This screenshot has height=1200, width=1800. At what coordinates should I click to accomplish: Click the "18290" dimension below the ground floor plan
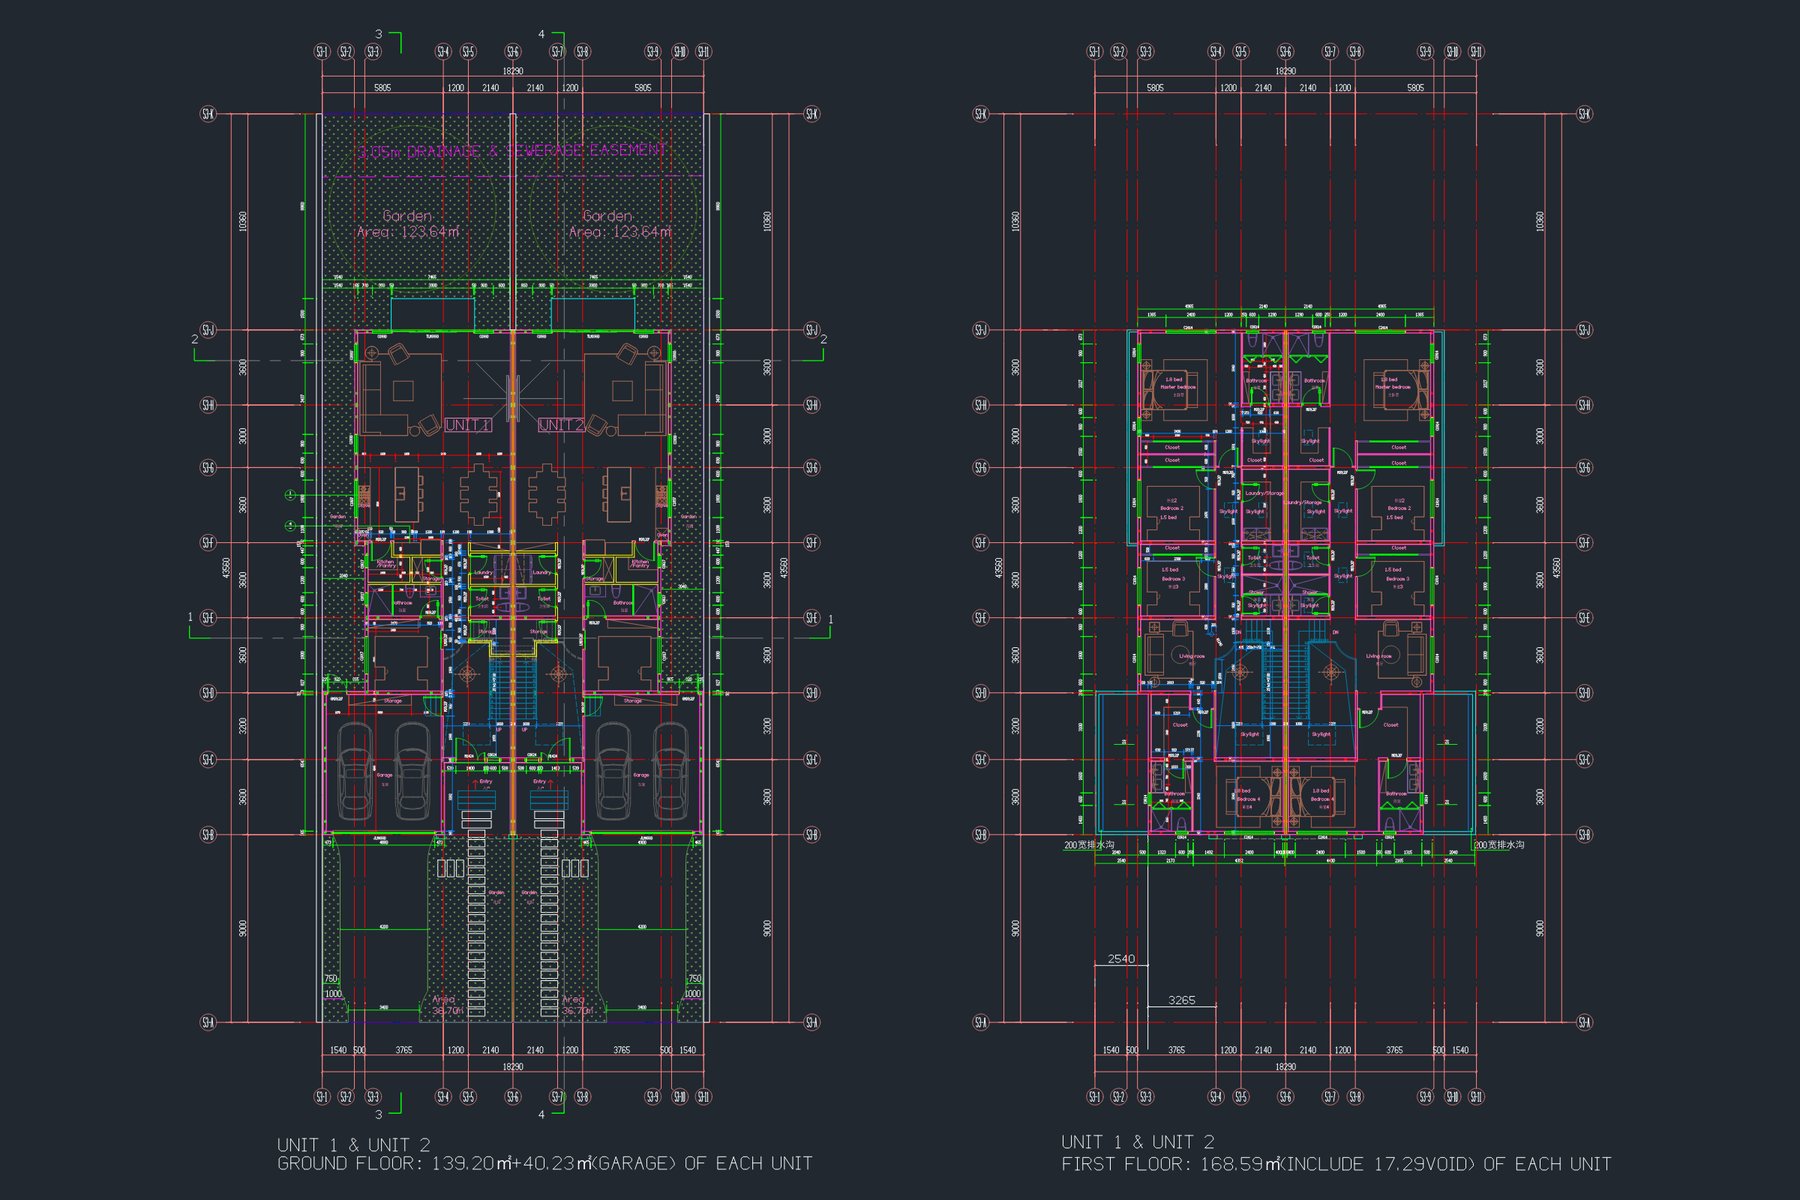(512, 1067)
